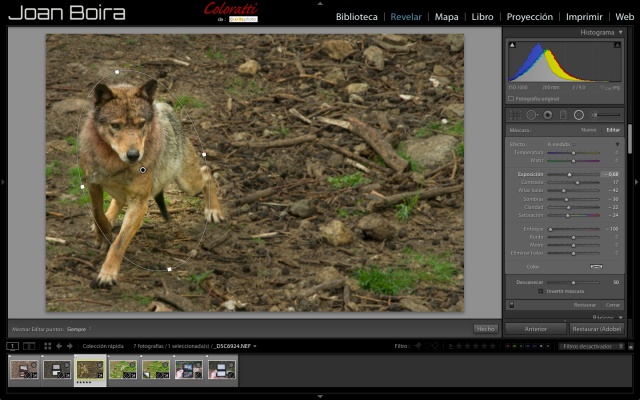
Task: Open the Web module
Action: pos(624,17)
